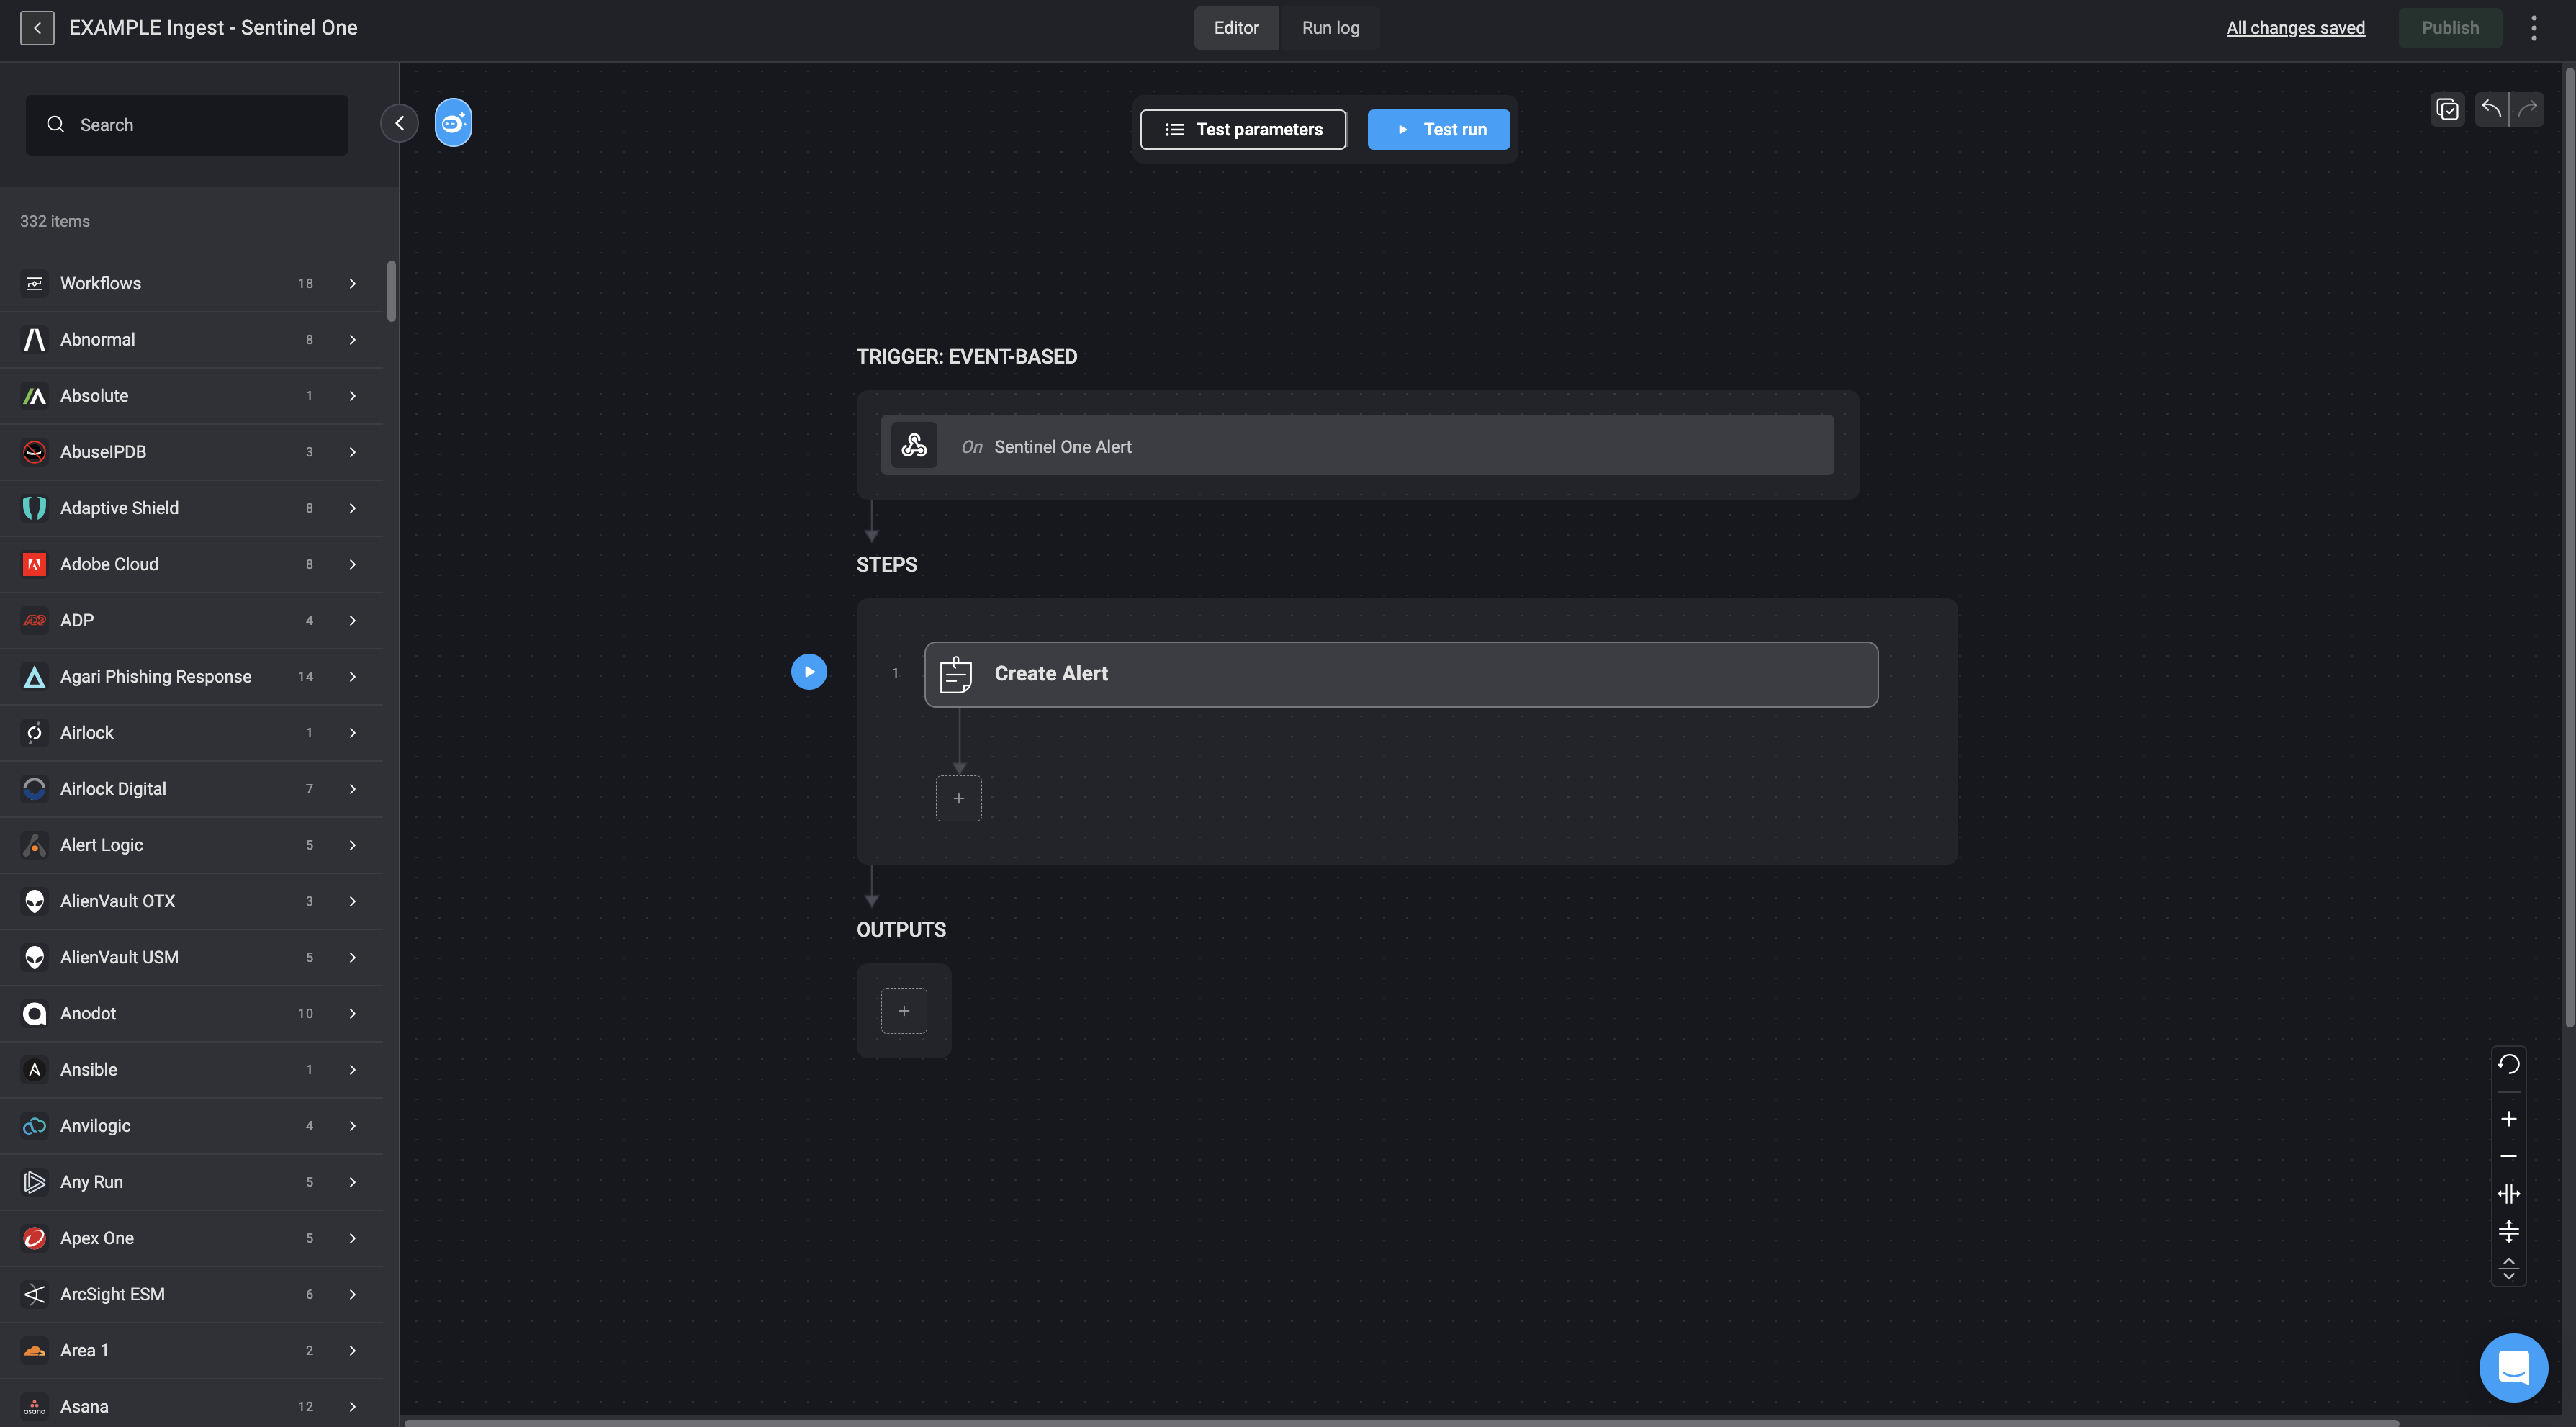Redo the last canvas change
2576x1427 pixels.
point(2527,109)
